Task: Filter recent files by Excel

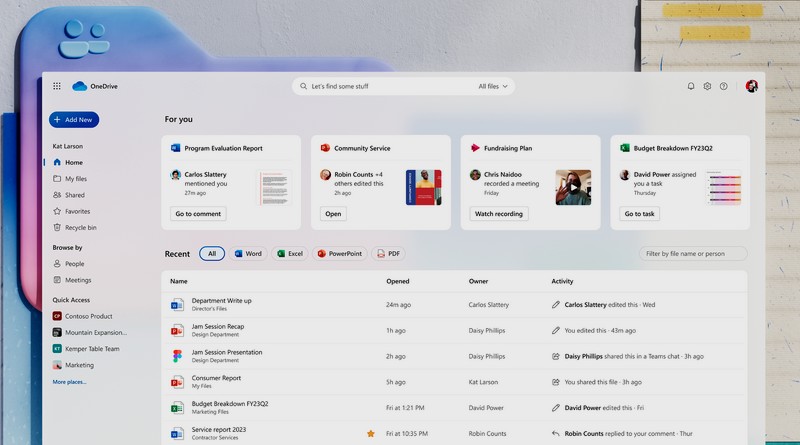Action: pos(290,254)
